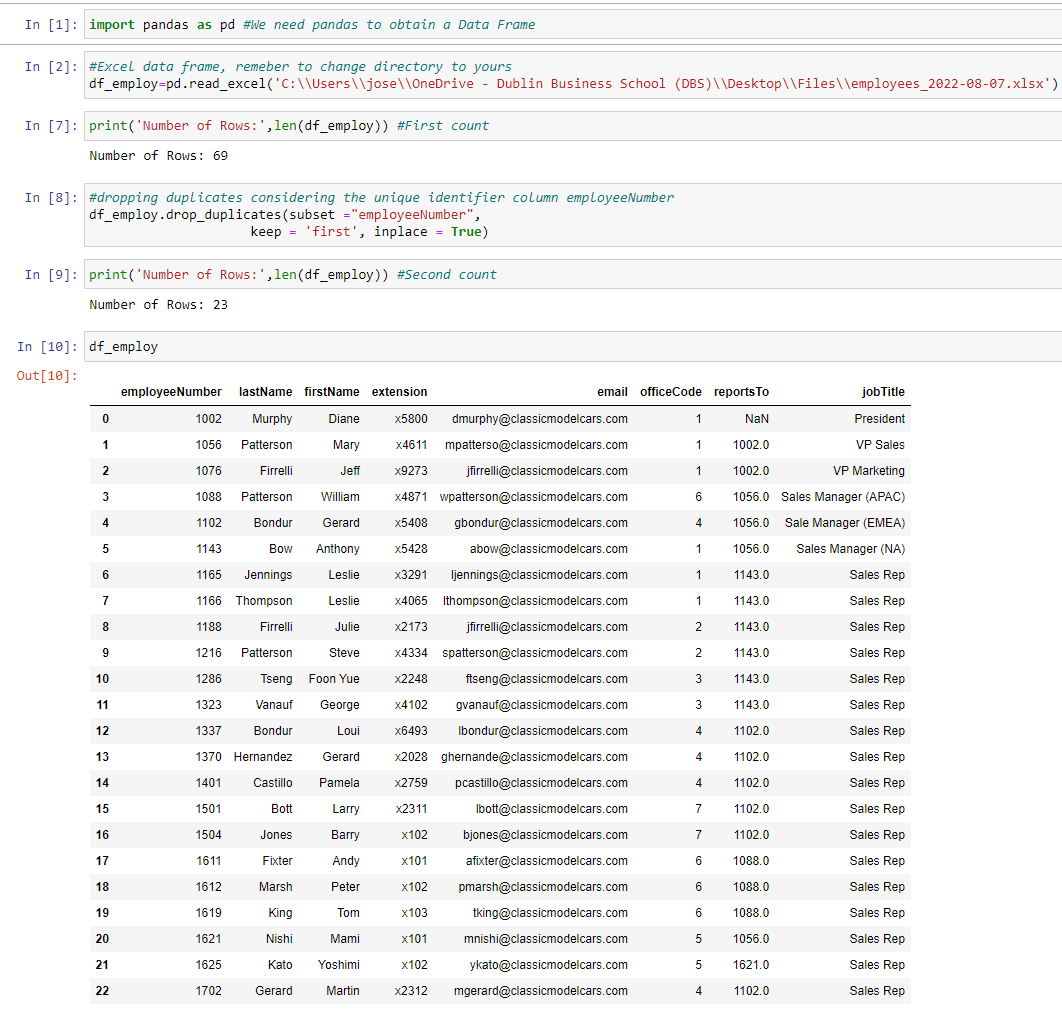This screenshot has width=1062, height=1017.
Task: Click first name Diane
Action: (344, 419)
